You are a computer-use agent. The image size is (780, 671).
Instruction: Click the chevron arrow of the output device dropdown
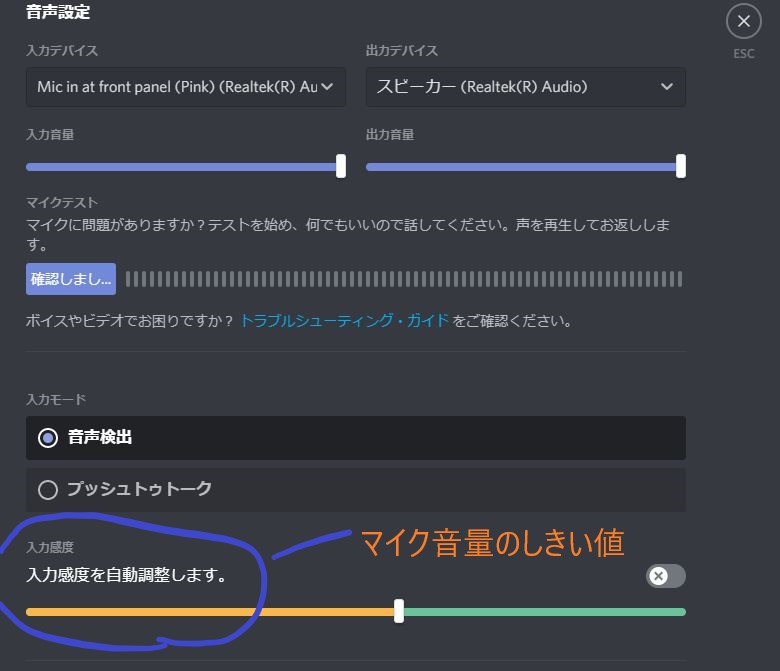(x=667, y=87)
